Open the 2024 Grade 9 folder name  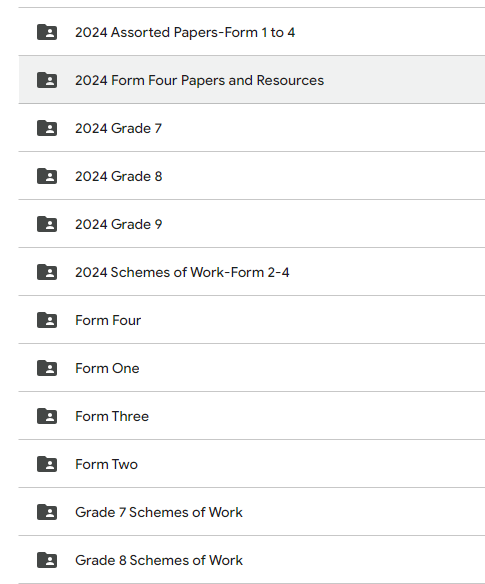coord(119,225)
